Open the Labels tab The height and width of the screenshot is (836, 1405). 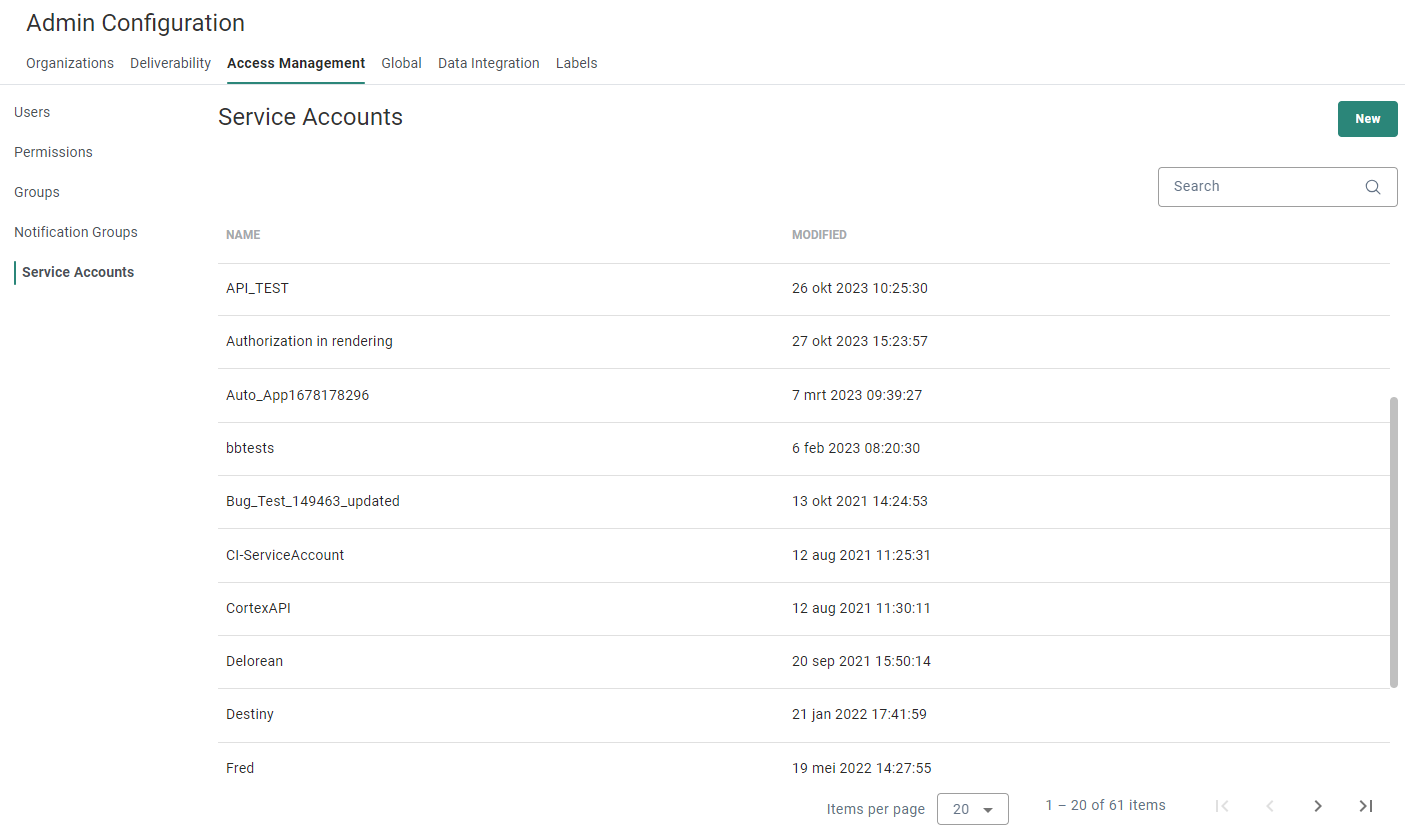[x=576, y=63]
